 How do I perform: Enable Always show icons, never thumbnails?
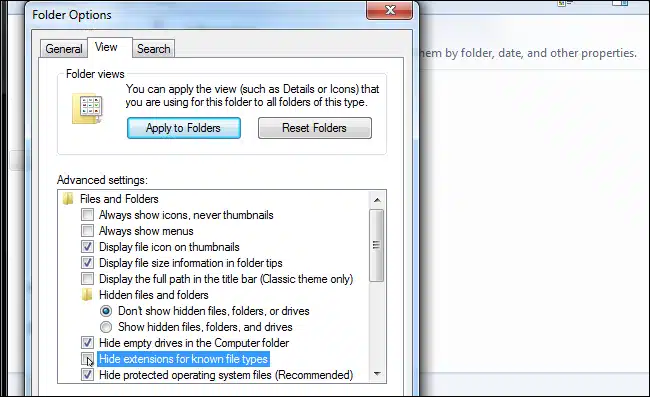(x=87, y=215)
